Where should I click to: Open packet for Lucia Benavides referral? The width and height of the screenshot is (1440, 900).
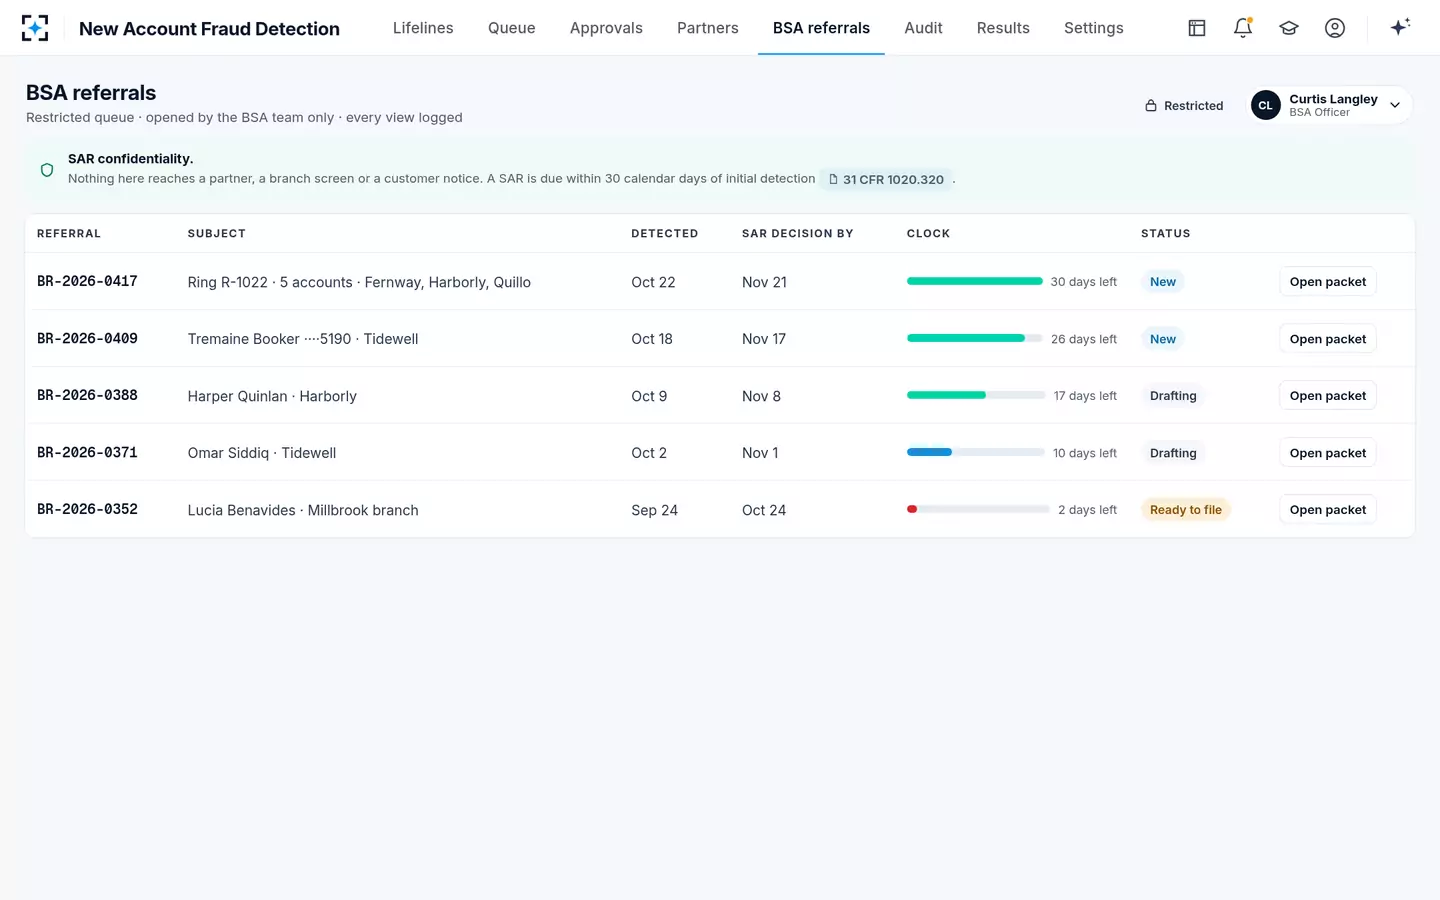(x=1328, y=510)
